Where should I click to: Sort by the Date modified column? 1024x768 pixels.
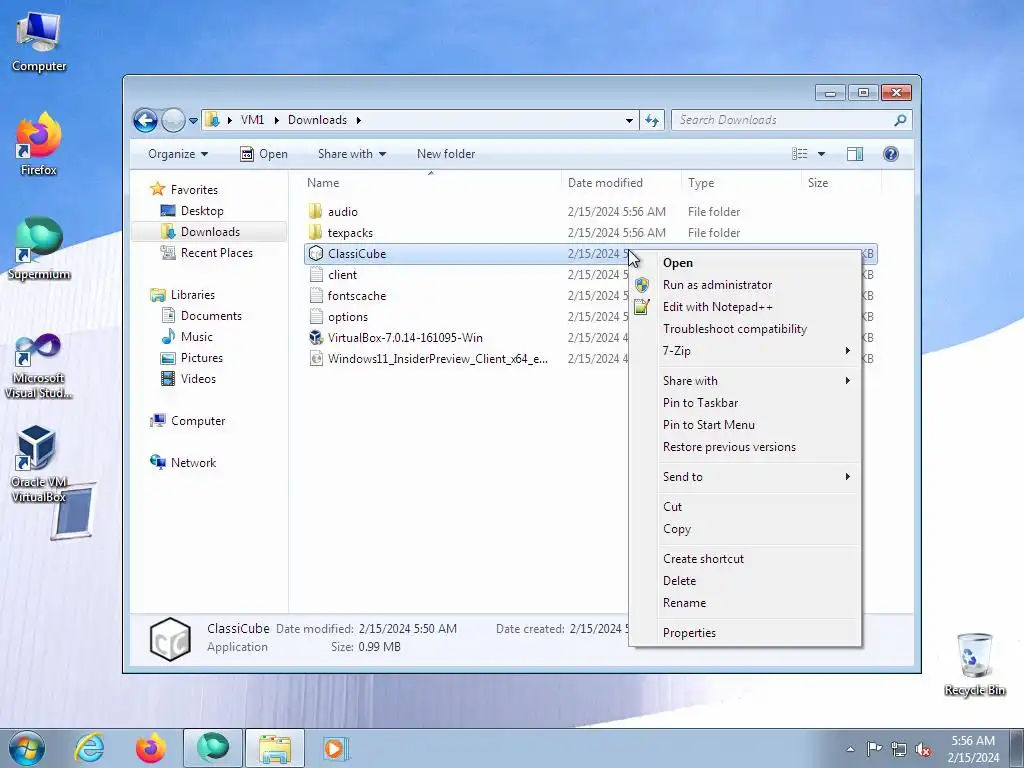tap(621, 183)
